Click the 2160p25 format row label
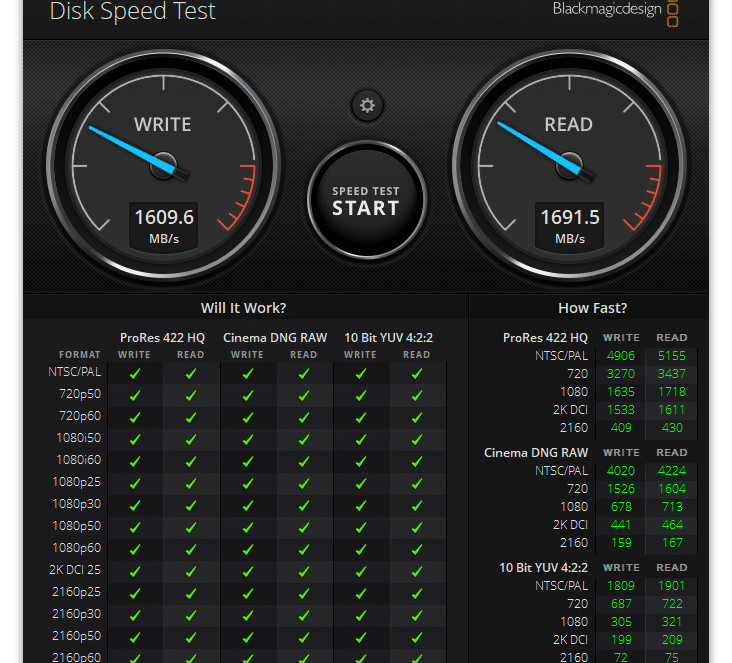The width and height of the screenshot is (732, 663). pos(77,592)
